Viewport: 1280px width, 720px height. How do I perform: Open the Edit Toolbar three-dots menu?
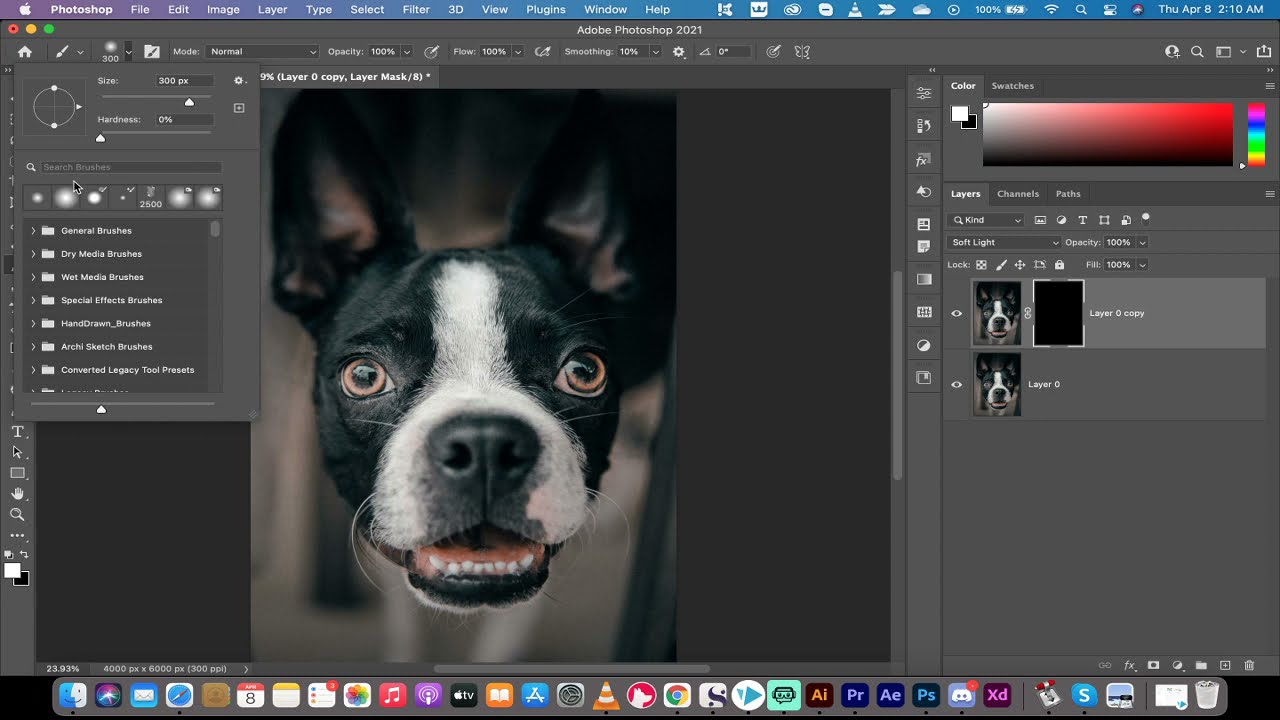pos(17,536)
